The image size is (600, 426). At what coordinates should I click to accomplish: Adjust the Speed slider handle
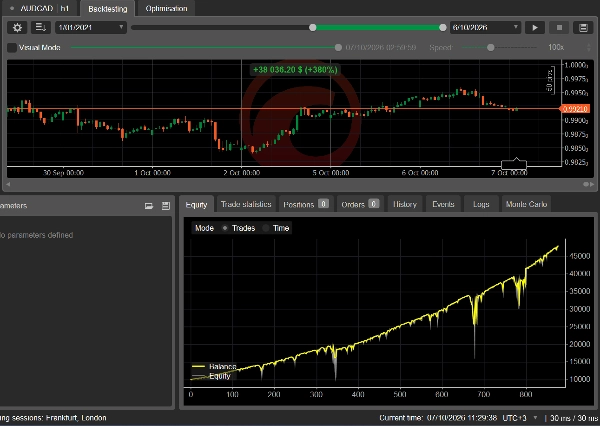point(491,47)
